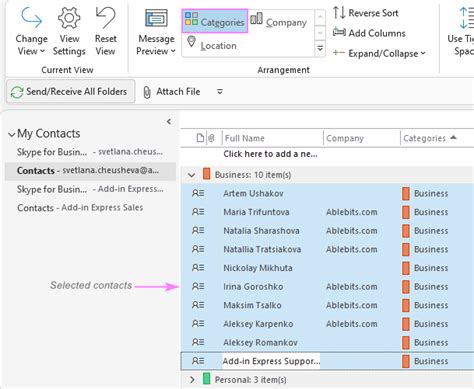Click the 'Click here to add a new' field
The width and height of the screenshot is (474, 389).
(270, 154)
